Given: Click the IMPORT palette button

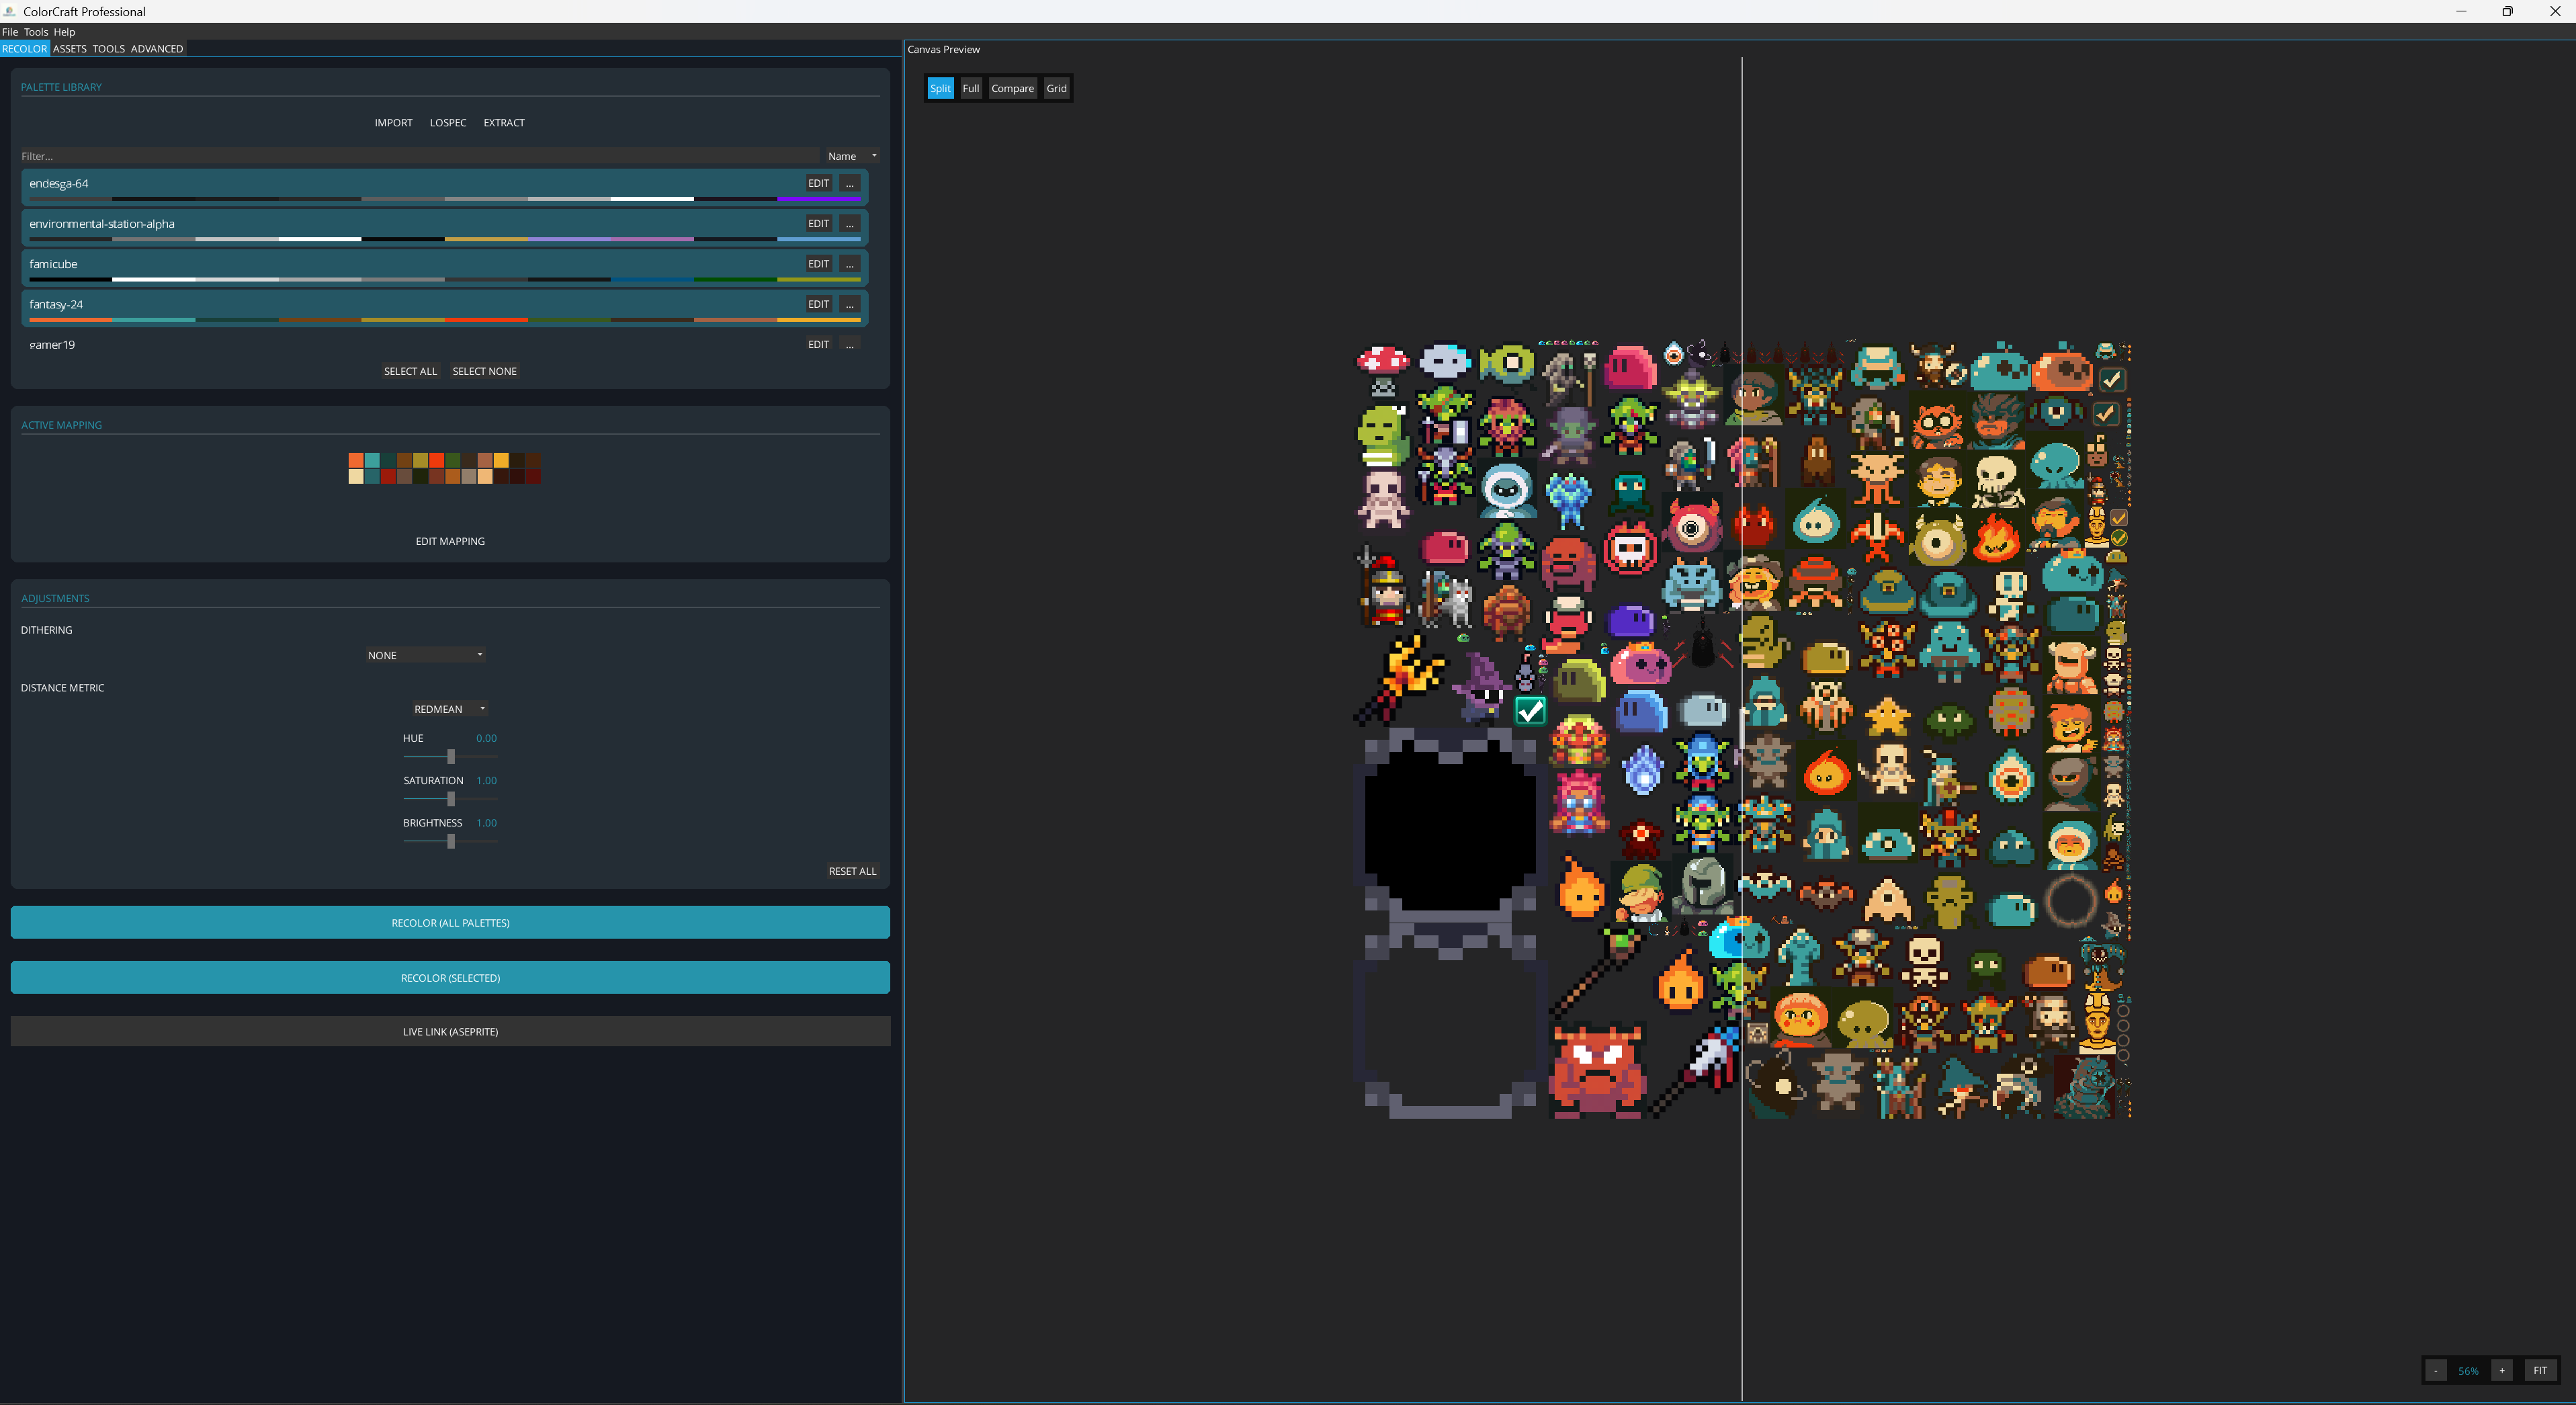Looking at the screenshot, I should click(x=393, y=122).
